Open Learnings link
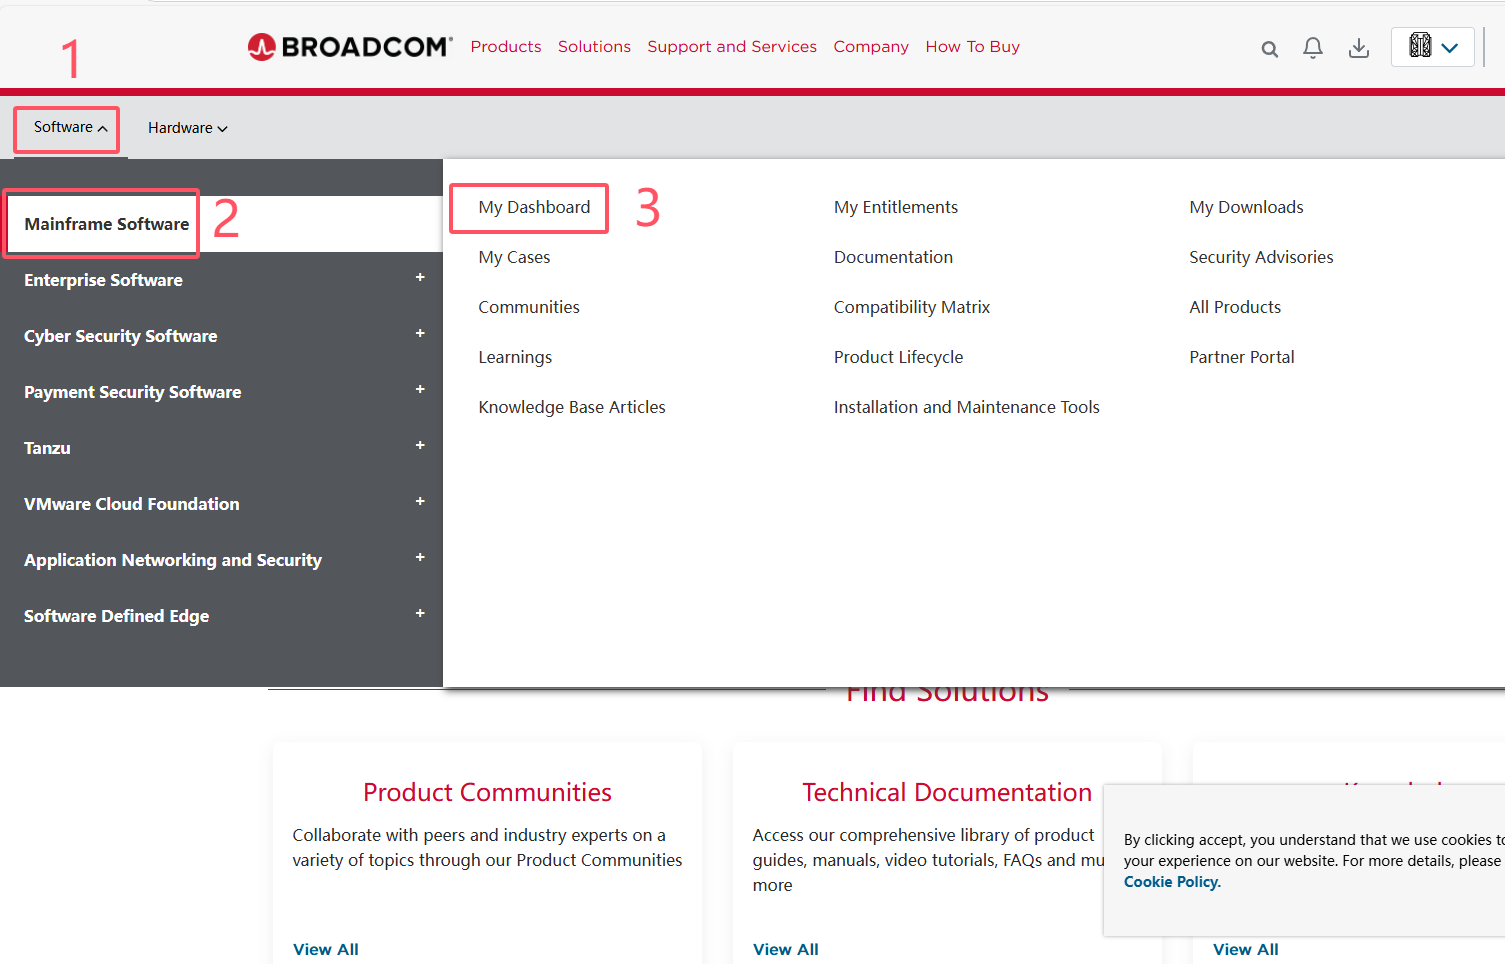Screen dimensions: 1505x964 coord(515,357)
